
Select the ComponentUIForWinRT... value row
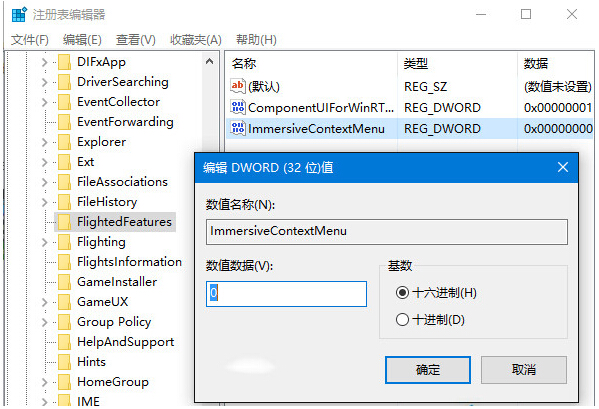(x=410, y=108)
